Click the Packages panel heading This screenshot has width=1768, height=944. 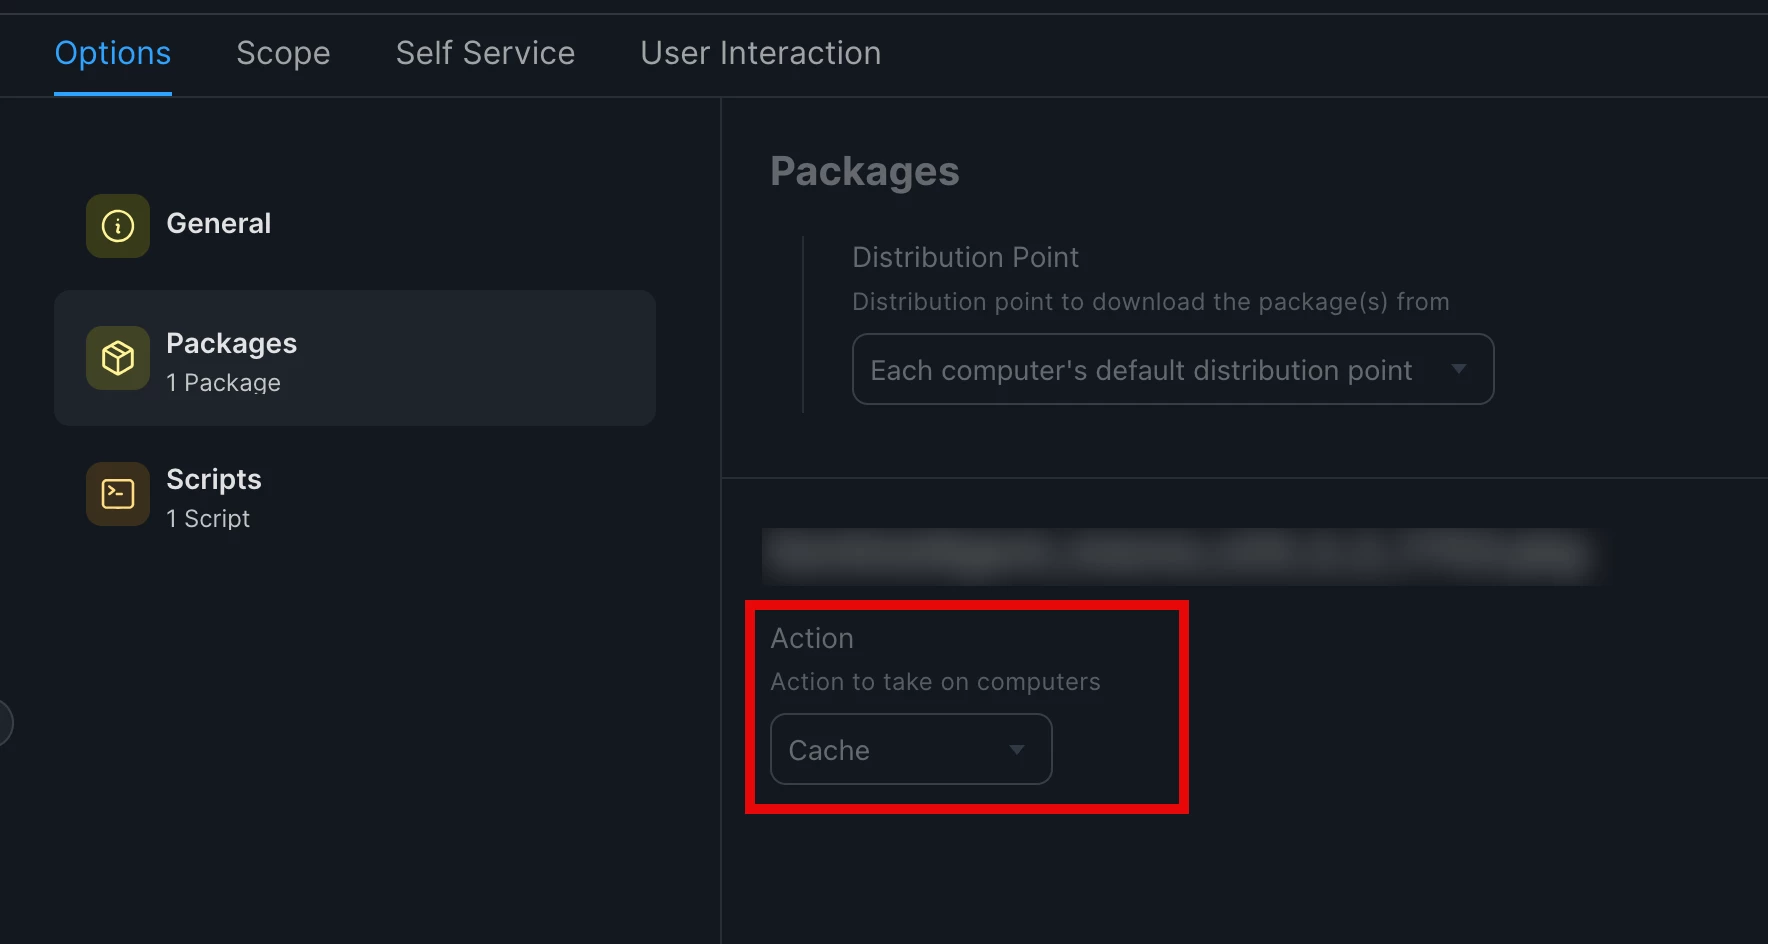(x=865, y=171)
